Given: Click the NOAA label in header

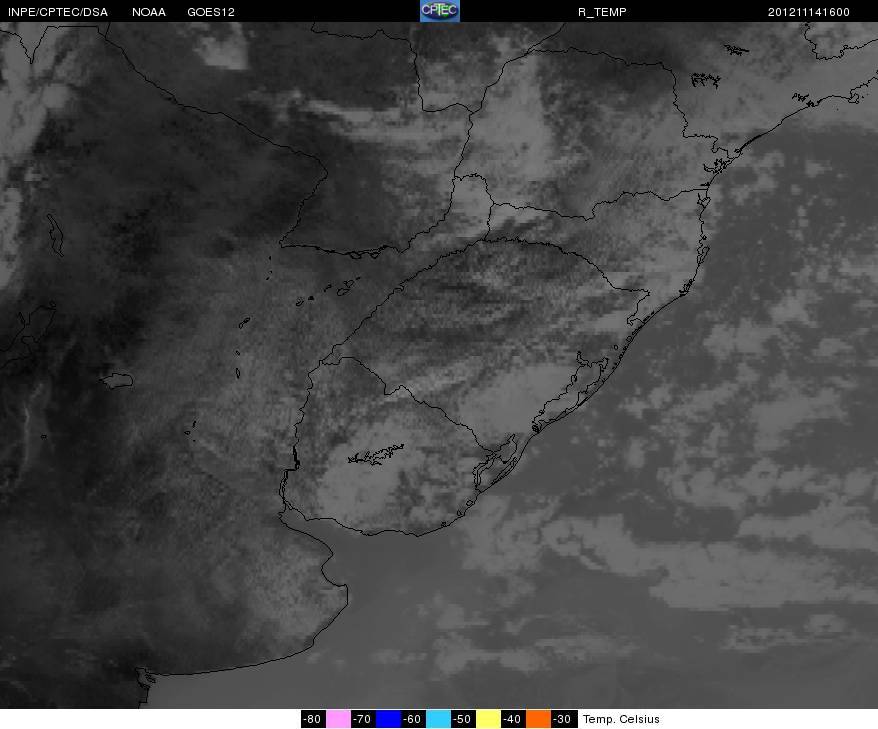Looking at the screenshot, I should pos(149,12).
